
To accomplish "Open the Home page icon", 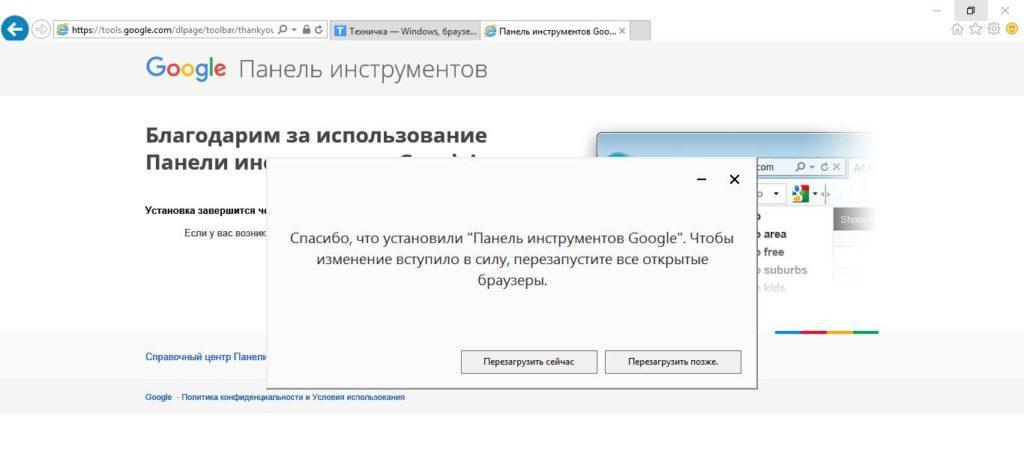I will (x=957, y=29).
